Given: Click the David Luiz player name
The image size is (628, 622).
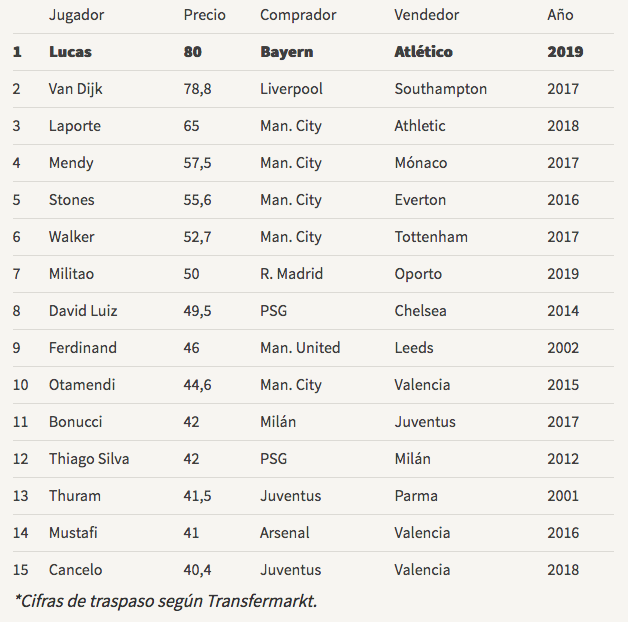Looking at the screenshot, I should pos(83,311).
